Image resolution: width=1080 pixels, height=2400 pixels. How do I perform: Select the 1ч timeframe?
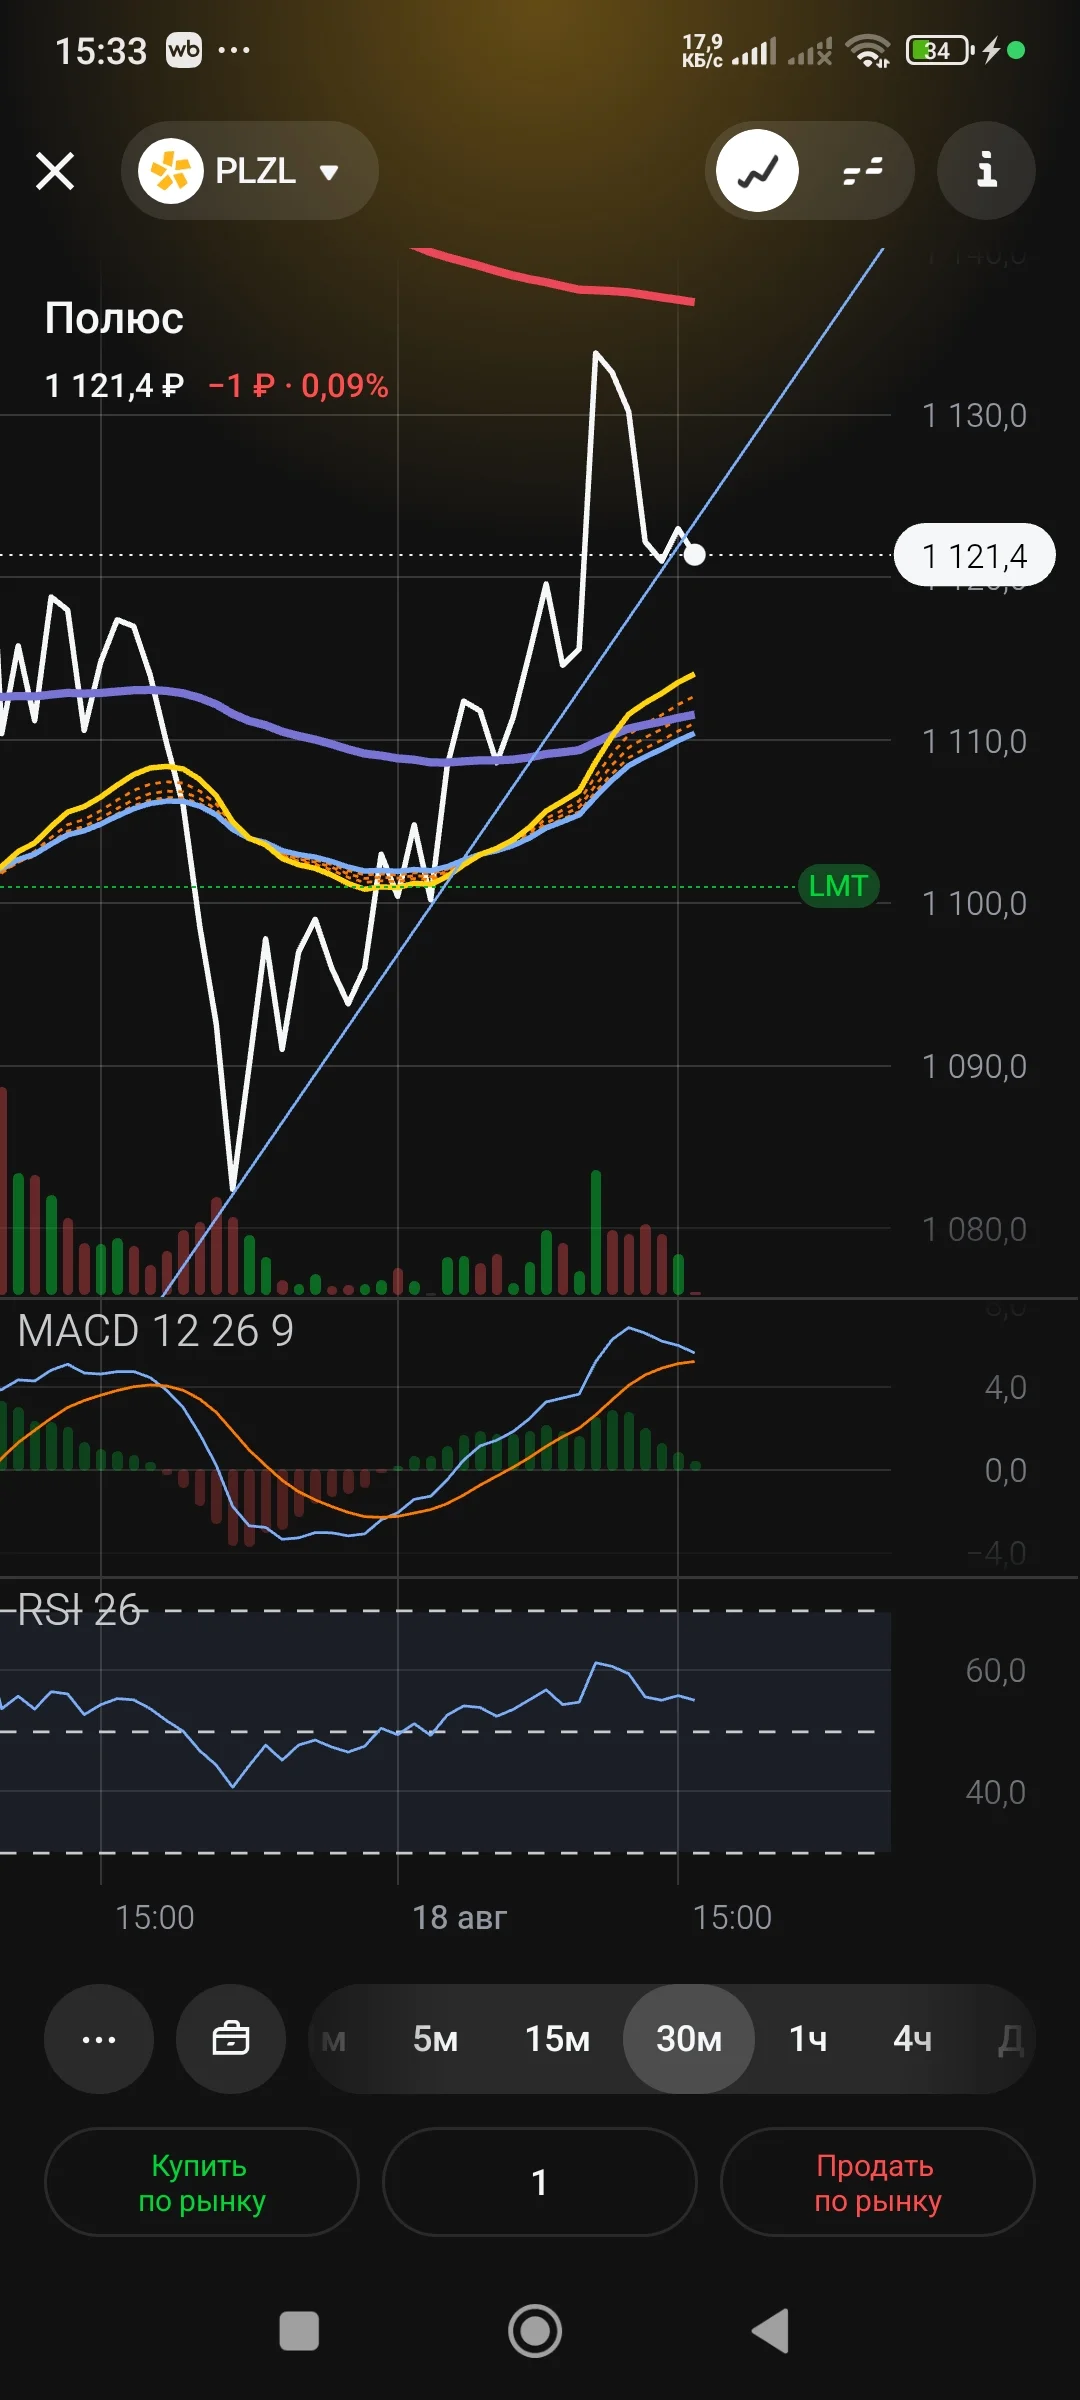[x=809, y=2039]
